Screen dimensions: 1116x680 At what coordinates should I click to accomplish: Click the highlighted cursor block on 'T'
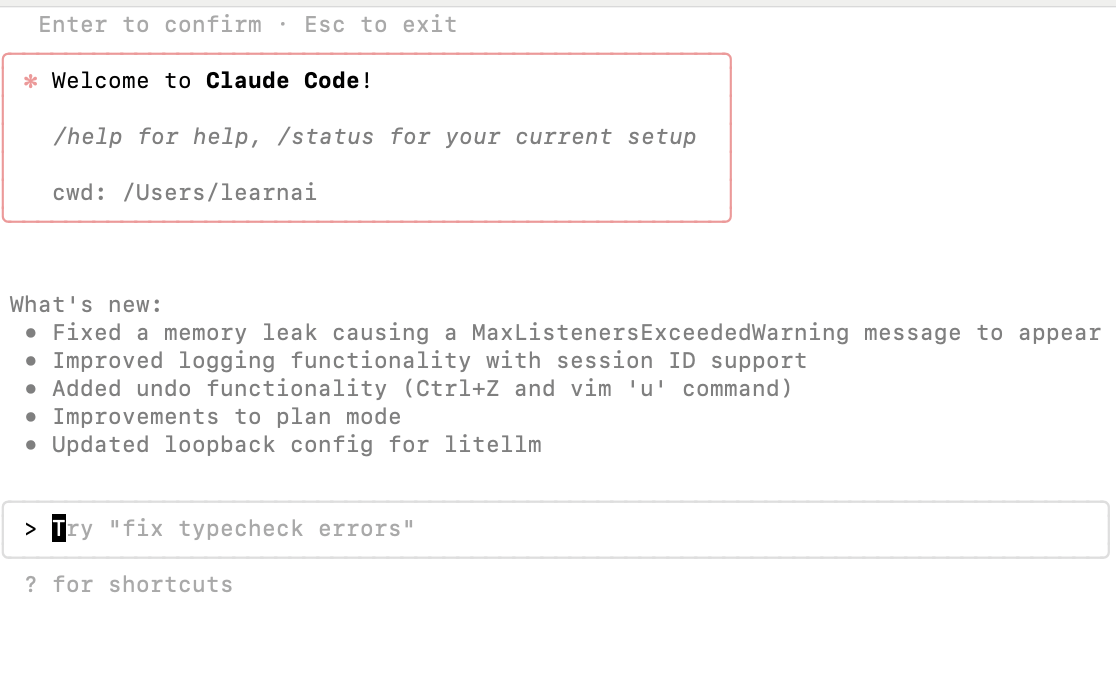click(x=59, y=528)
